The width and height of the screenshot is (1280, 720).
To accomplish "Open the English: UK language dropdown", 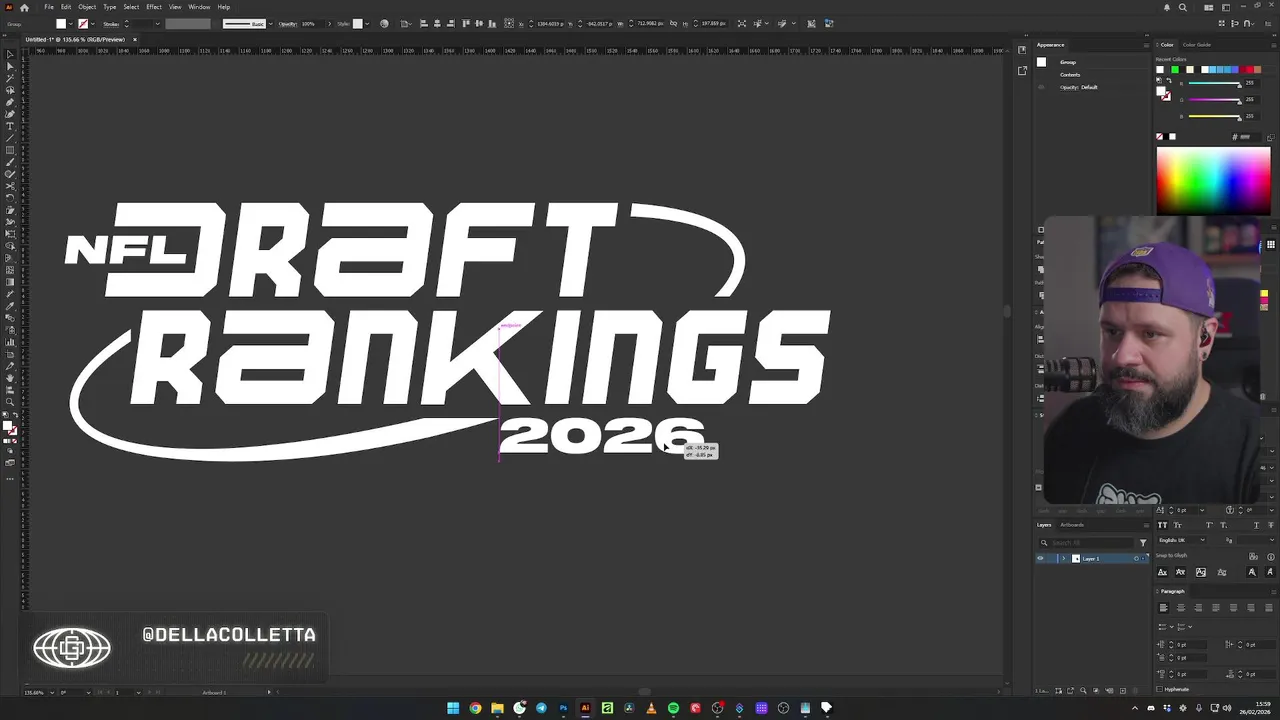I will pyautogui.click(x=1181, y=540).
